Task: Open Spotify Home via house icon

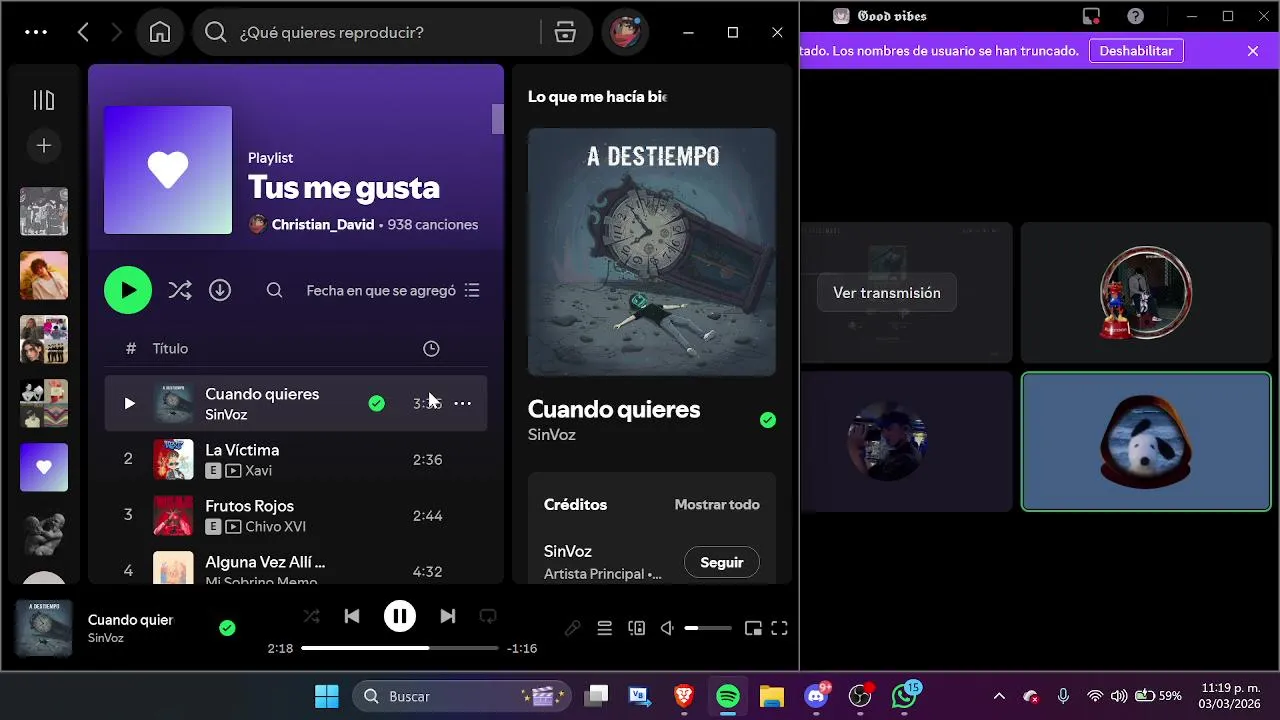Action: point(160,32)
